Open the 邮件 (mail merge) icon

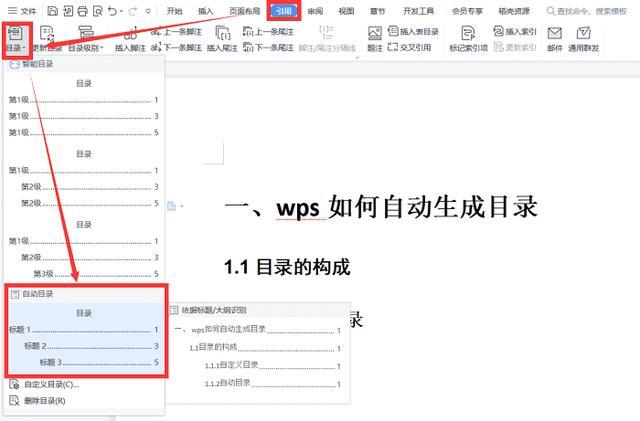tap(555, 38)
